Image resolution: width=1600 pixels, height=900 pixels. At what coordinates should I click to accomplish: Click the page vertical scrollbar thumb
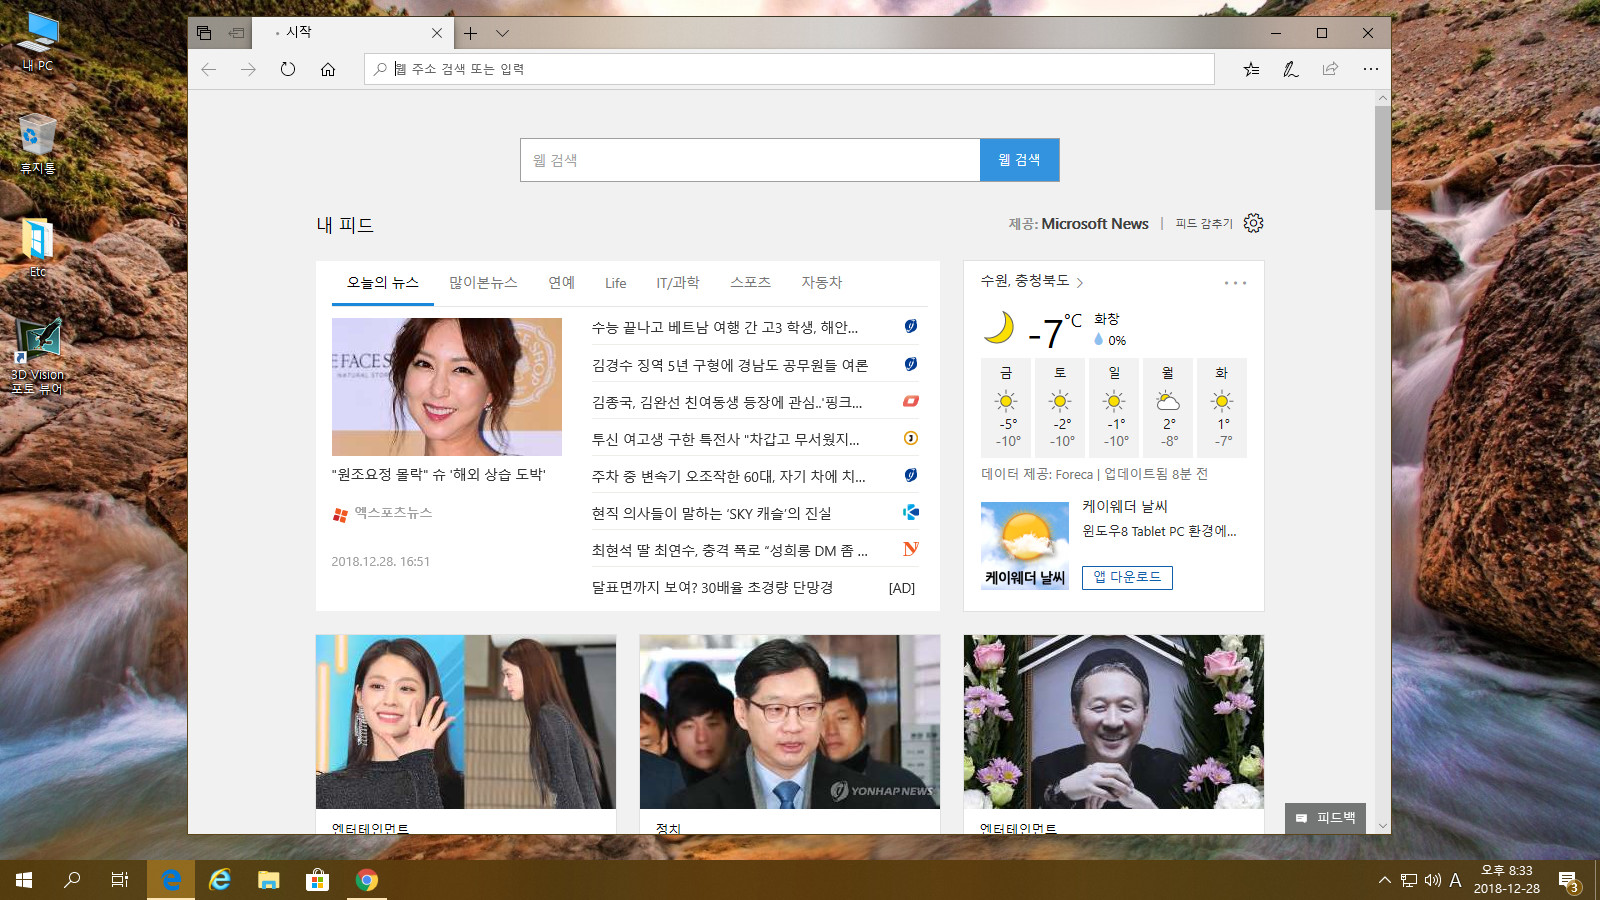[x=1382, y=157]
